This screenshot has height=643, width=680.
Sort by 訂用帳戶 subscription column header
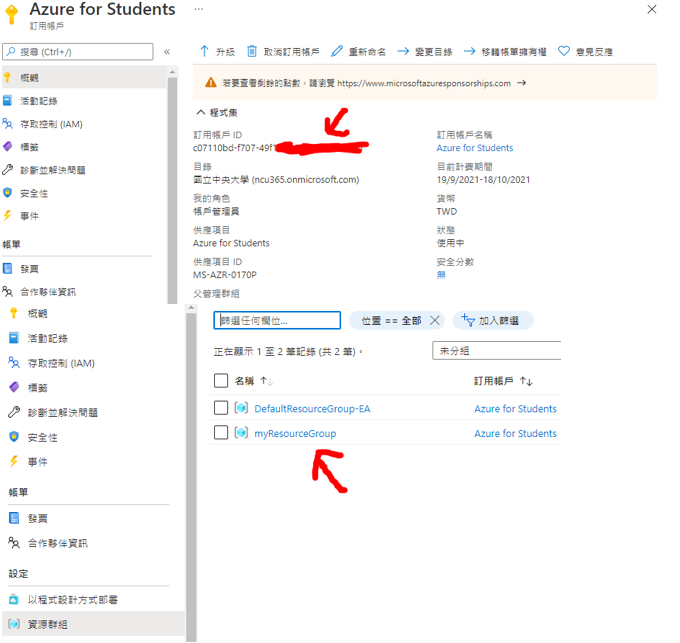[503, 381]
